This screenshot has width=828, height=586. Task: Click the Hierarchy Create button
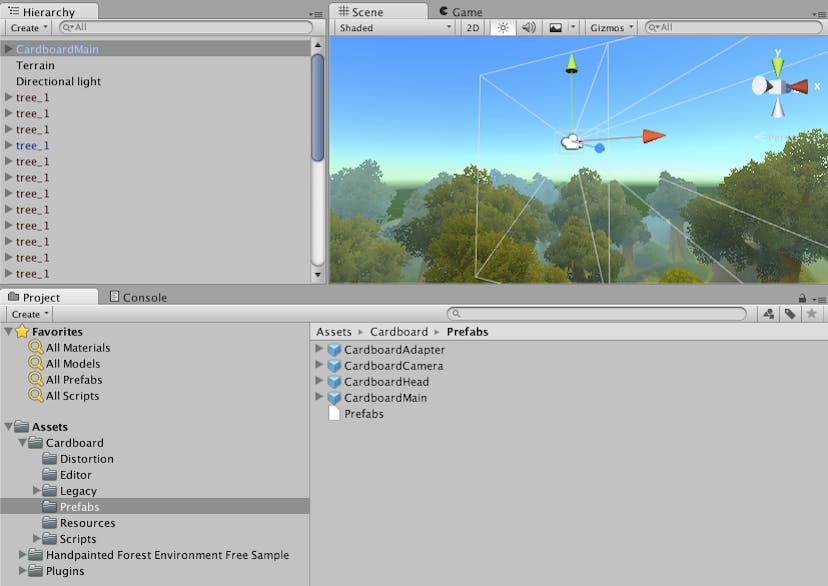(x=28, y=28)
